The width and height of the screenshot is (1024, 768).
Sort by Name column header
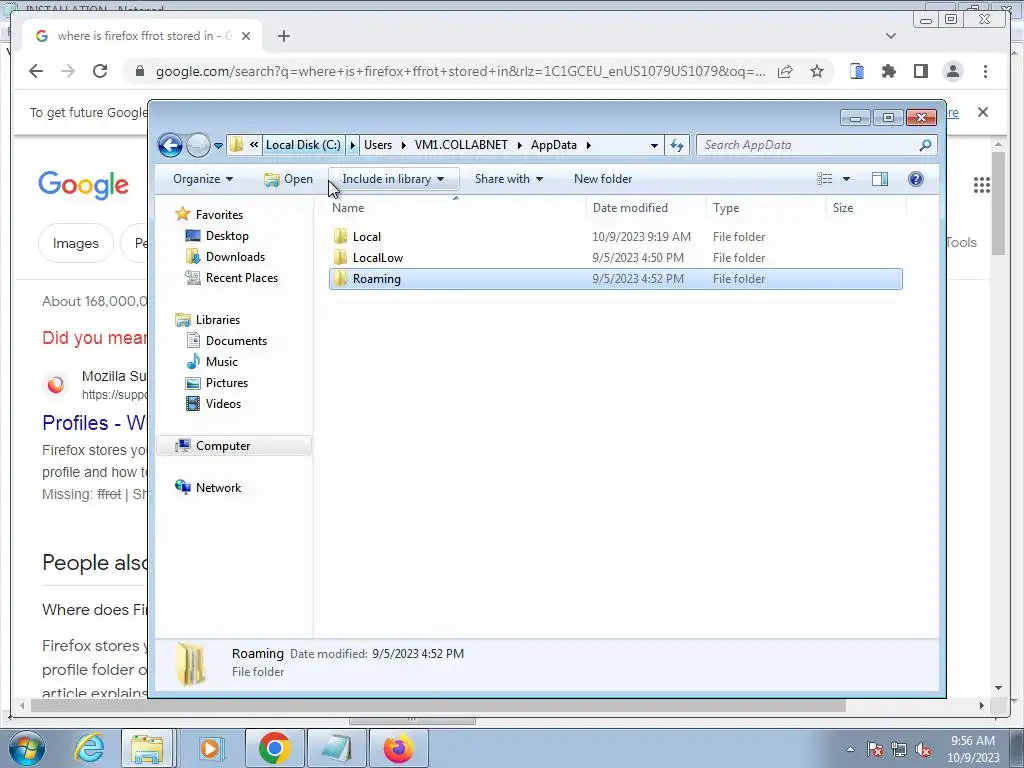point(456,208)
